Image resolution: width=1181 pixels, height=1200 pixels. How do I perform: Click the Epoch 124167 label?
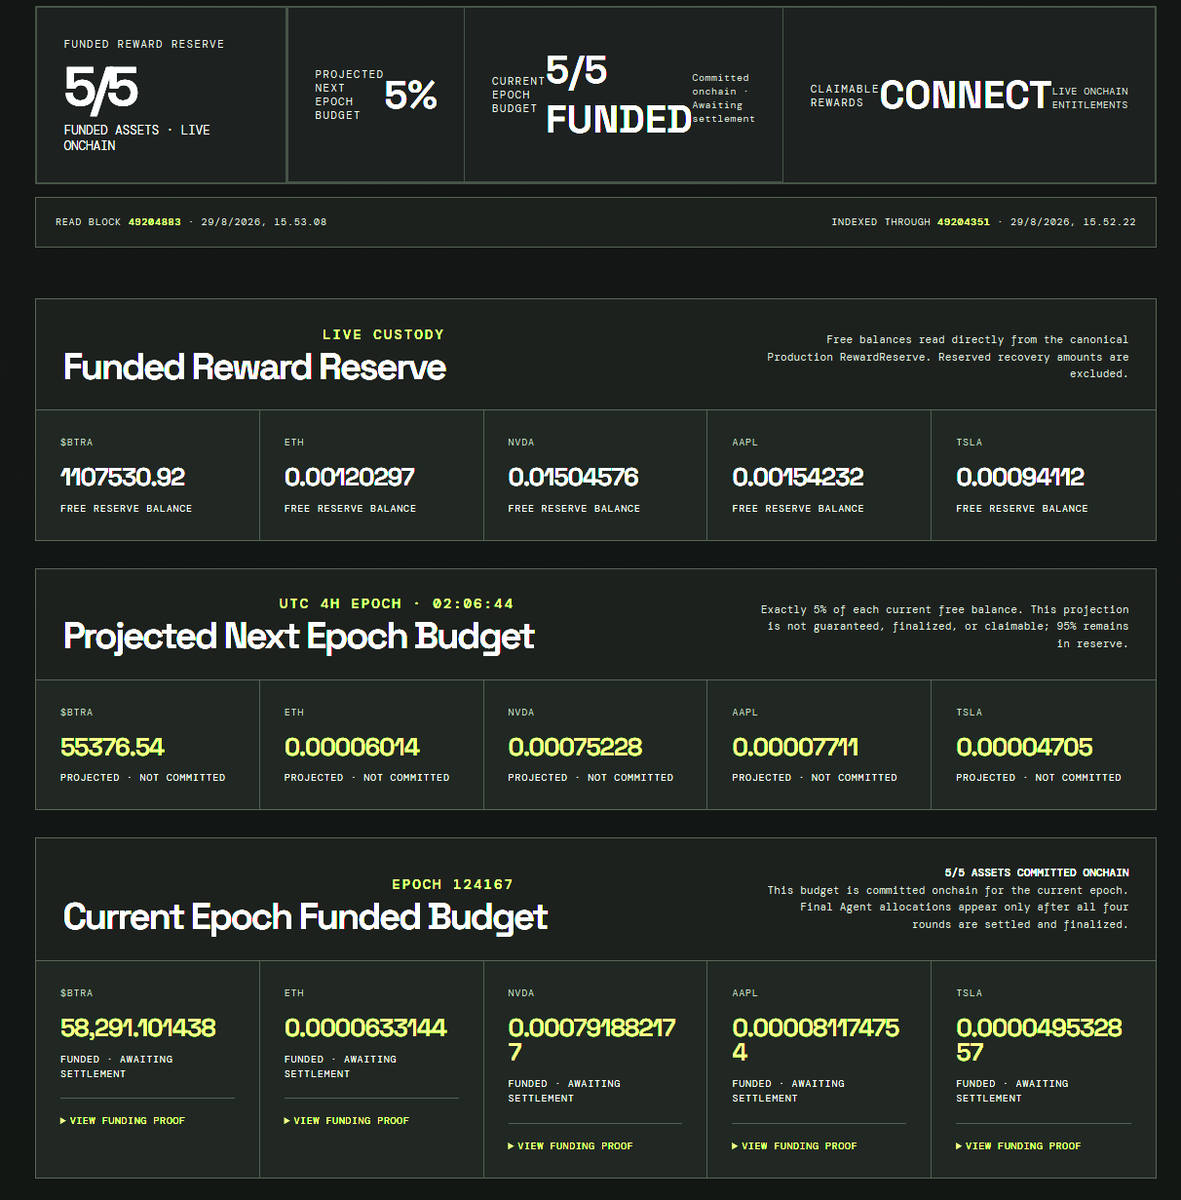pyautogui.click(x=452, y=885)
